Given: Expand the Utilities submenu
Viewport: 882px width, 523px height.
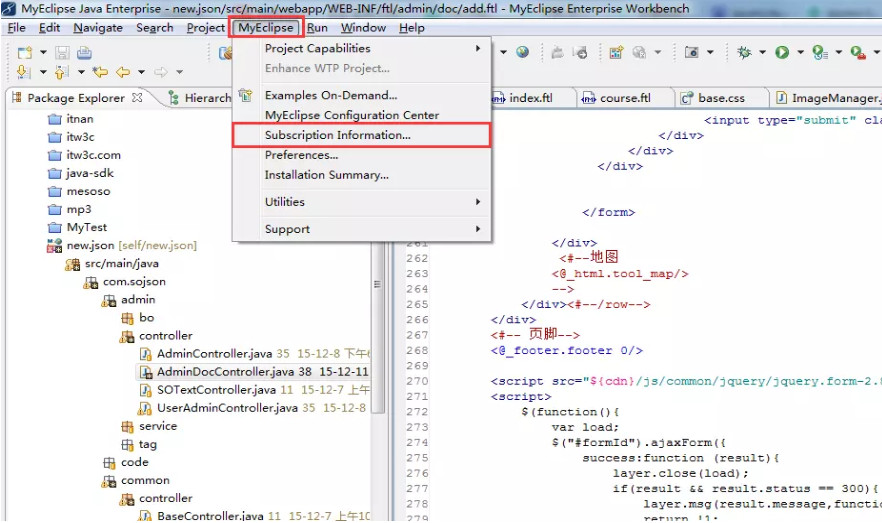Looking at the screenshot, I should [362, 202].
